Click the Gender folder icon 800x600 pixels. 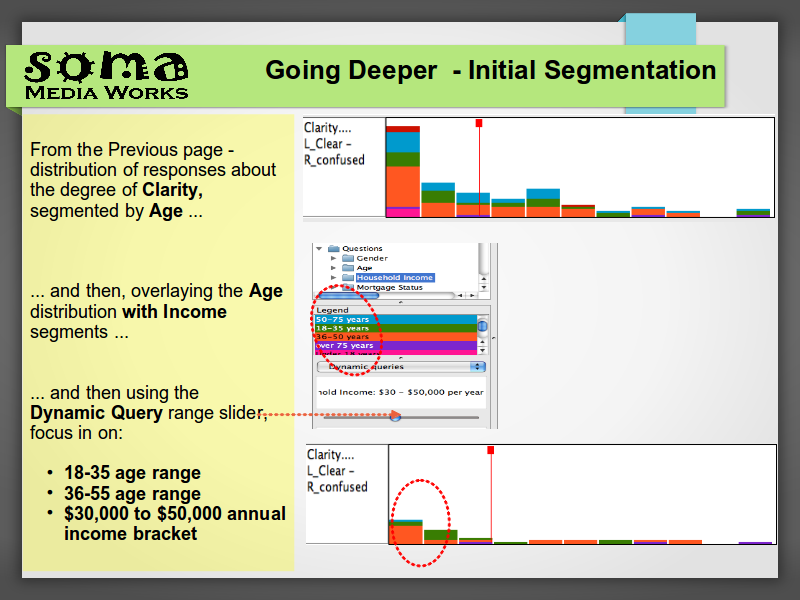[349, 258]
